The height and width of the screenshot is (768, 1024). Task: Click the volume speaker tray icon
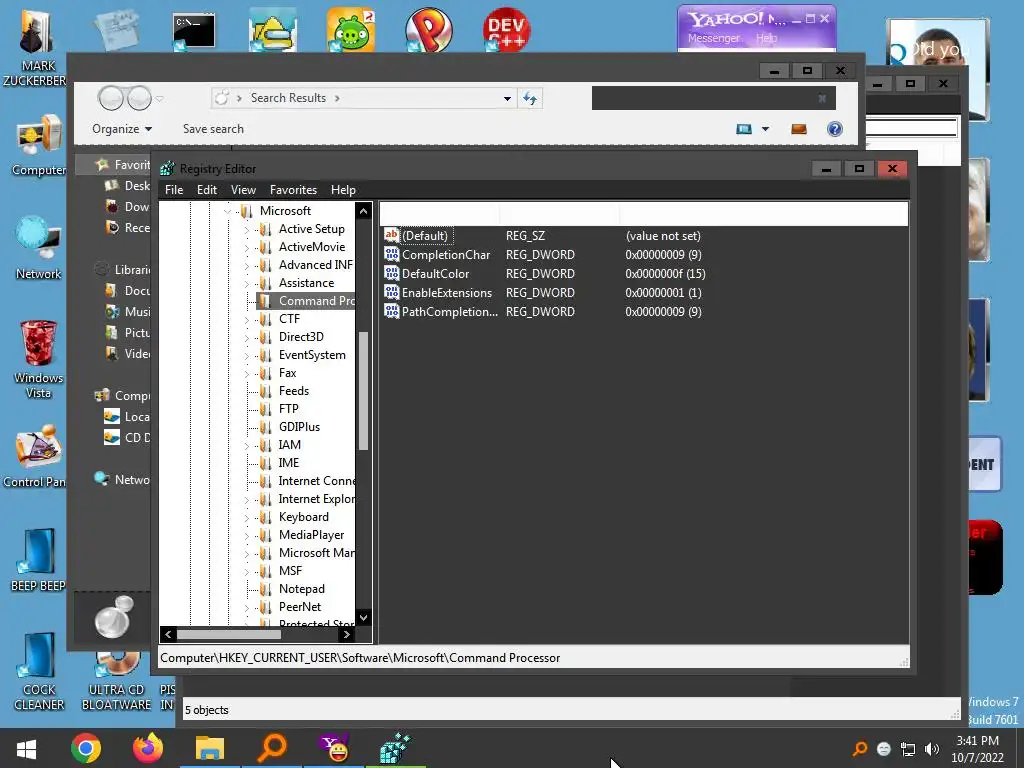pyautogui.click(x=932, y=749)
